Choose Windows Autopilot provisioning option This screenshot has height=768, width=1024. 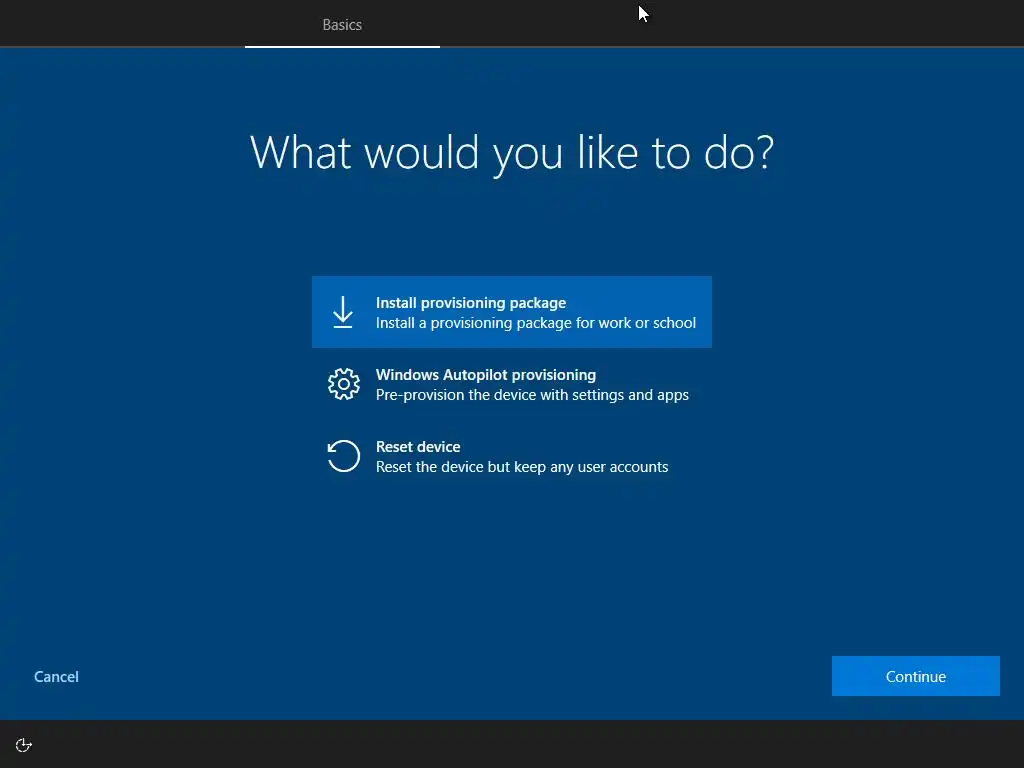[x=511, y=384]
